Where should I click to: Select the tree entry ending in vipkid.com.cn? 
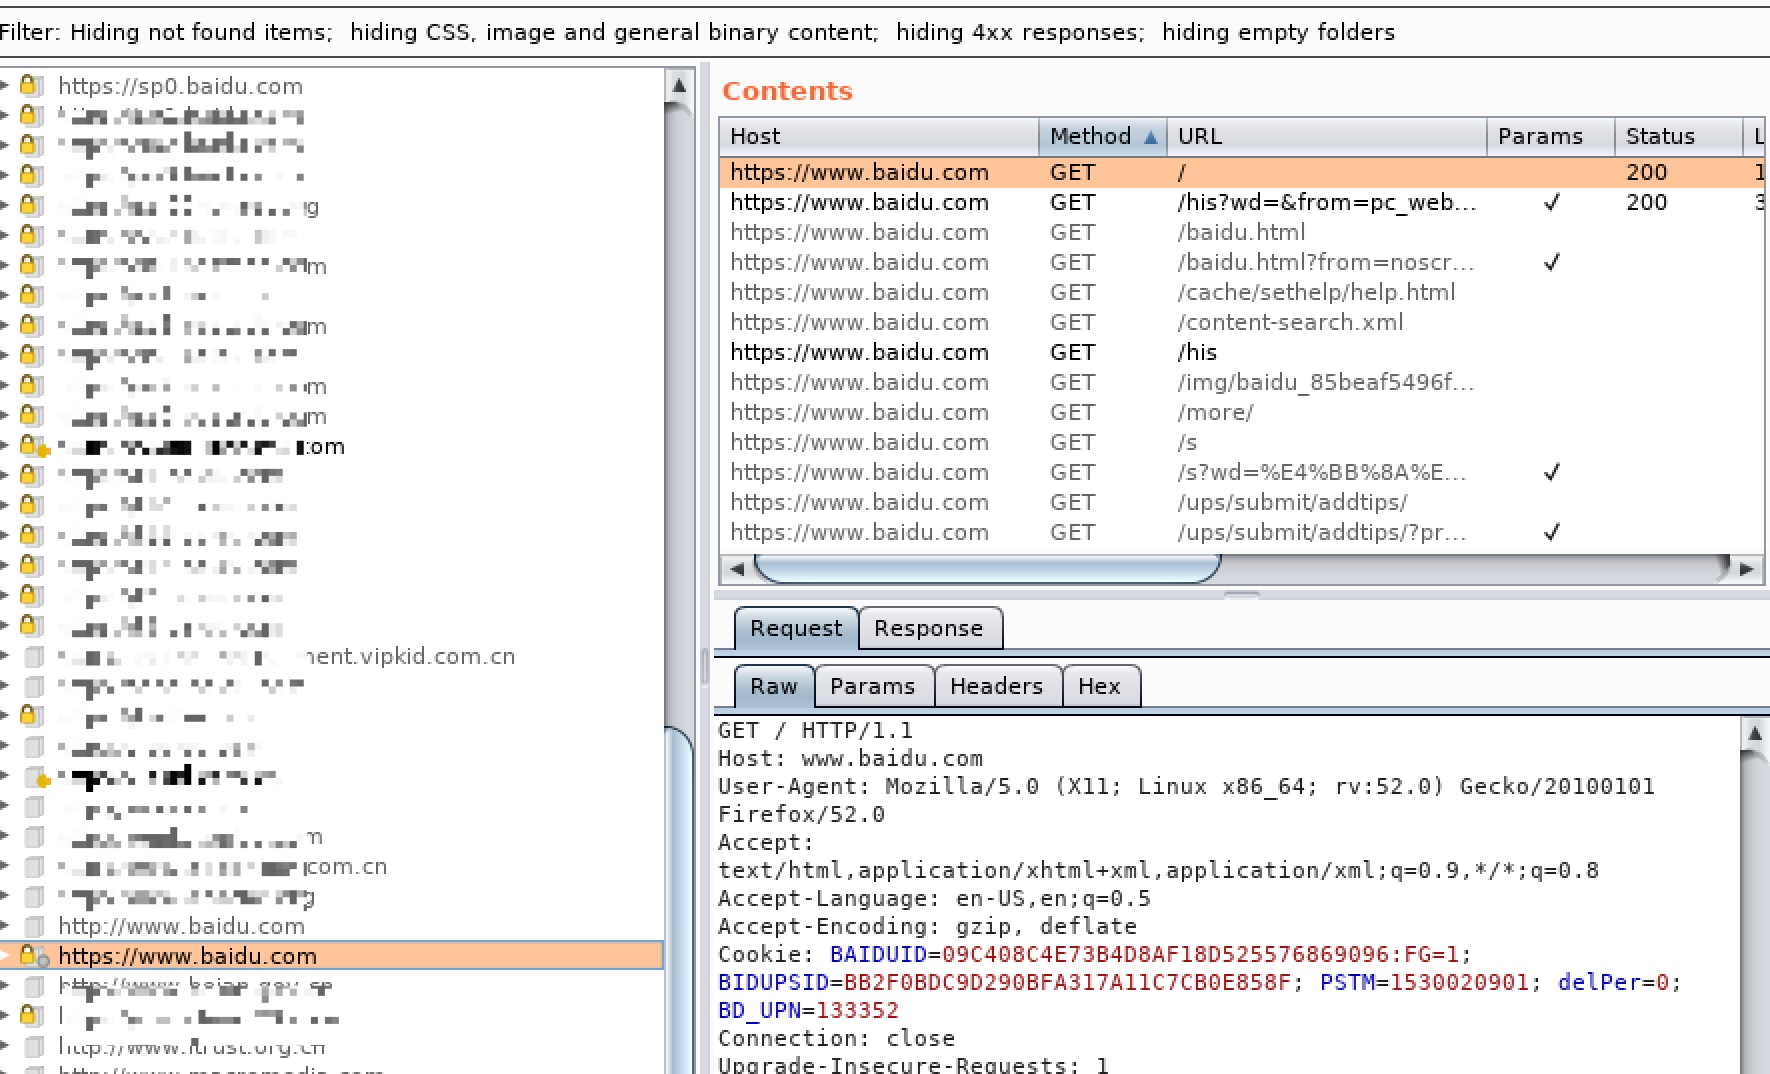[x=287, y=656]
